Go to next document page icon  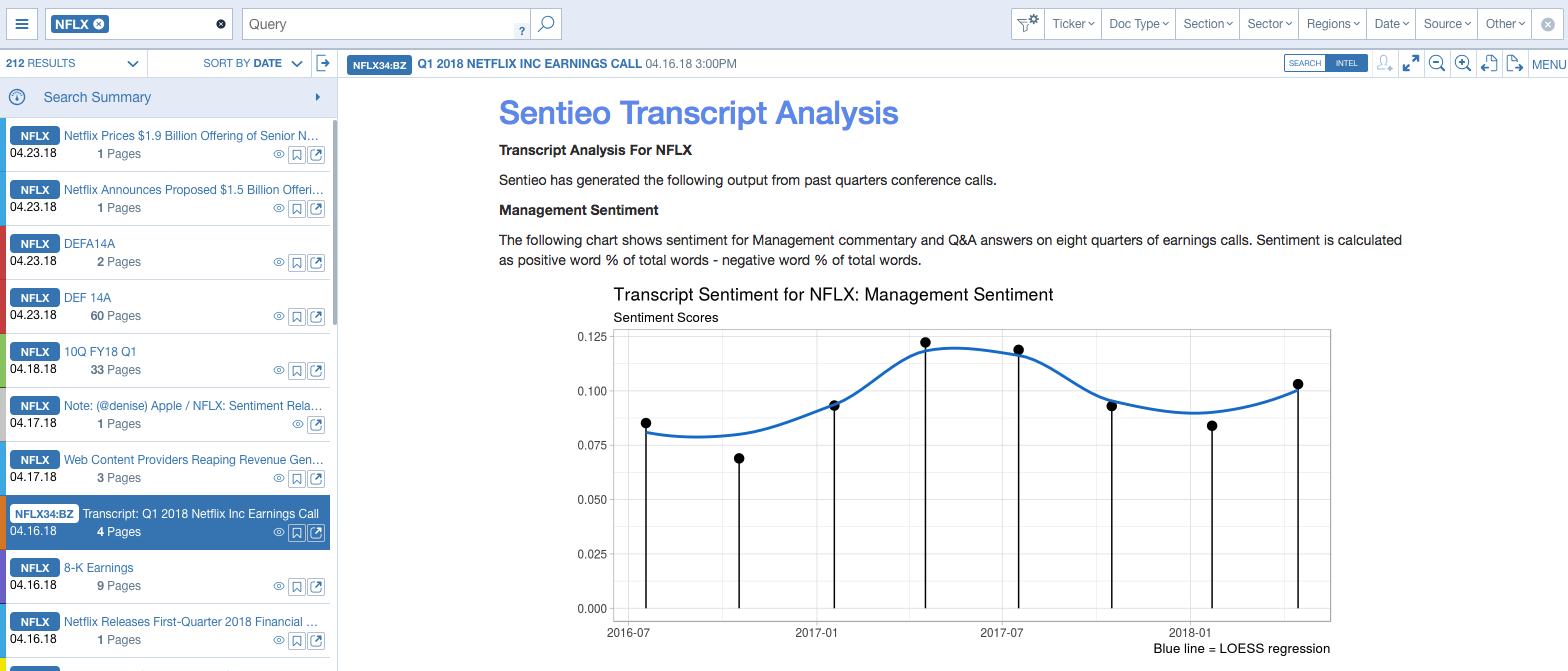(x=1514, y=63)
